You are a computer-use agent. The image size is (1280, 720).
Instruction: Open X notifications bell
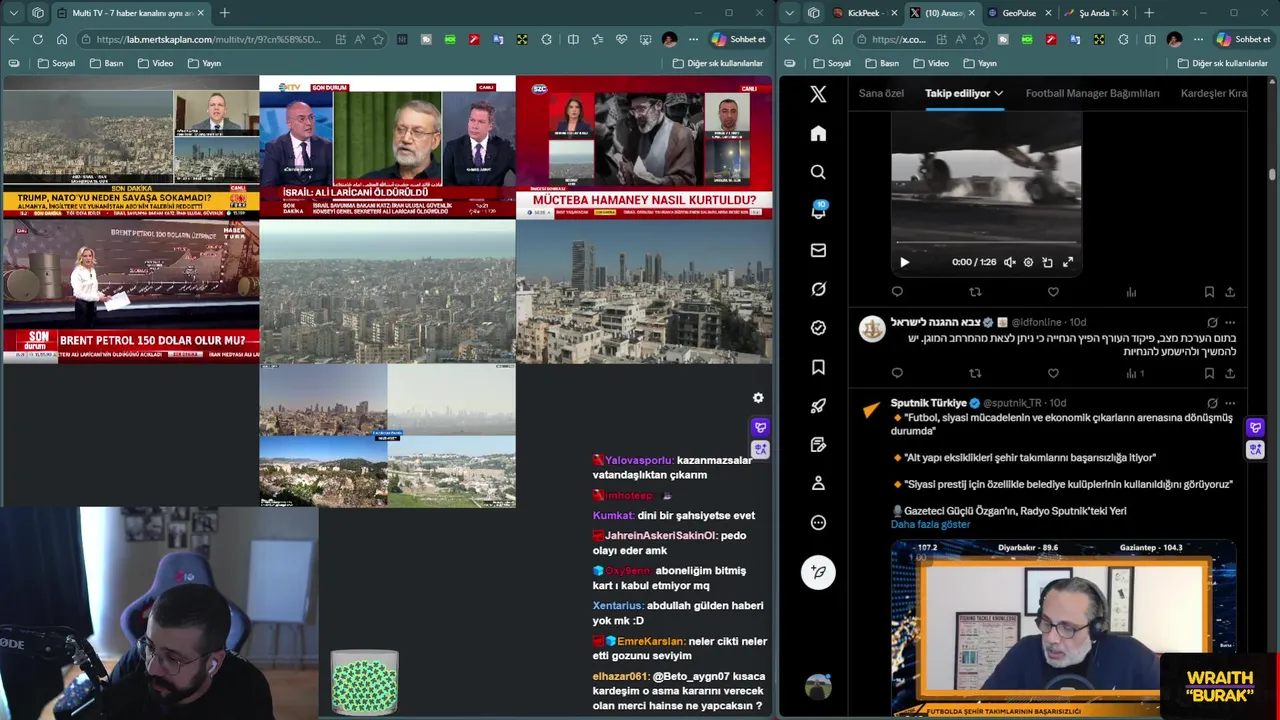point(818,210)
